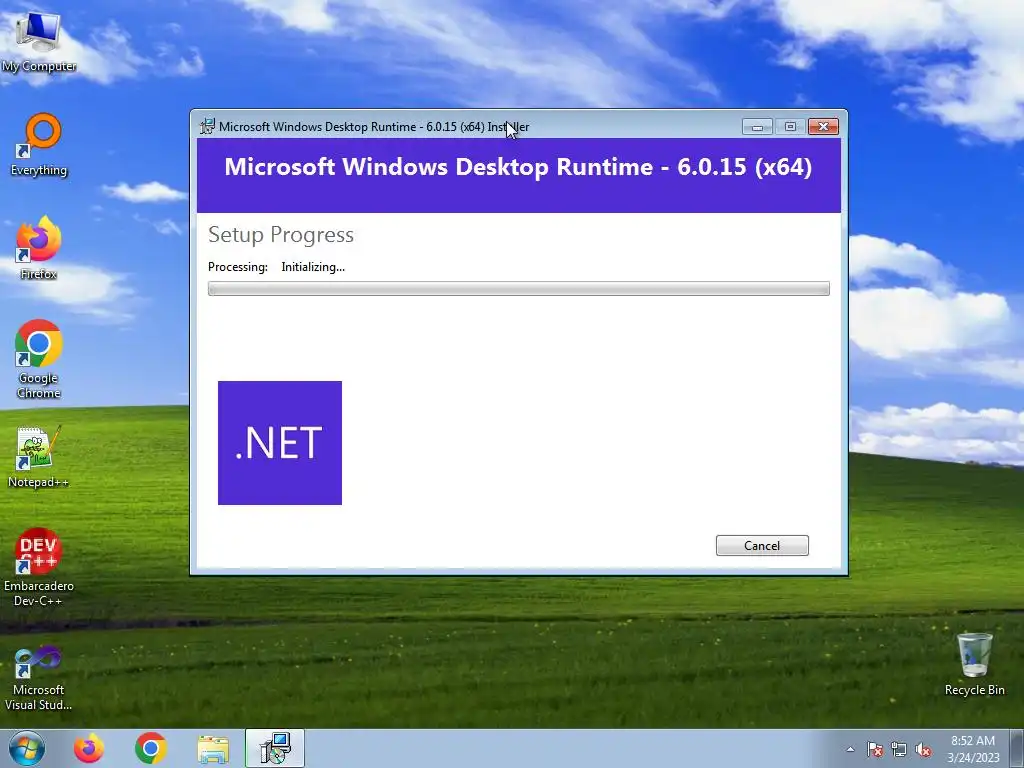
Task: Launch Google Chrome desktop shortcut
Action: coord(39,359)
